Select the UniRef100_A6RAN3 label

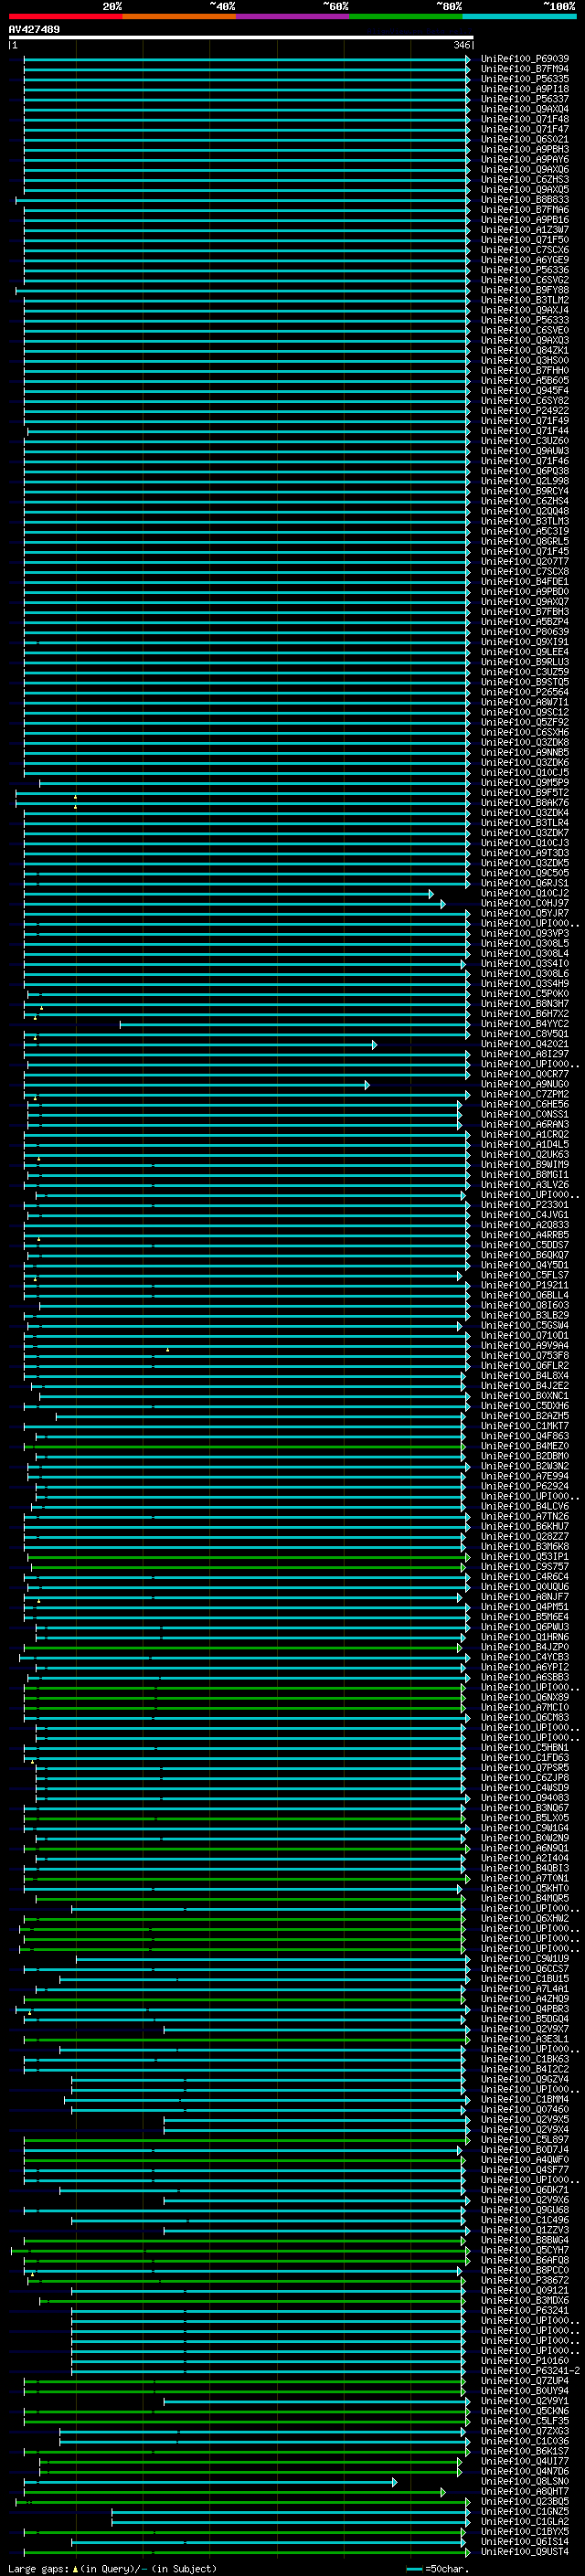point(524,1124)
